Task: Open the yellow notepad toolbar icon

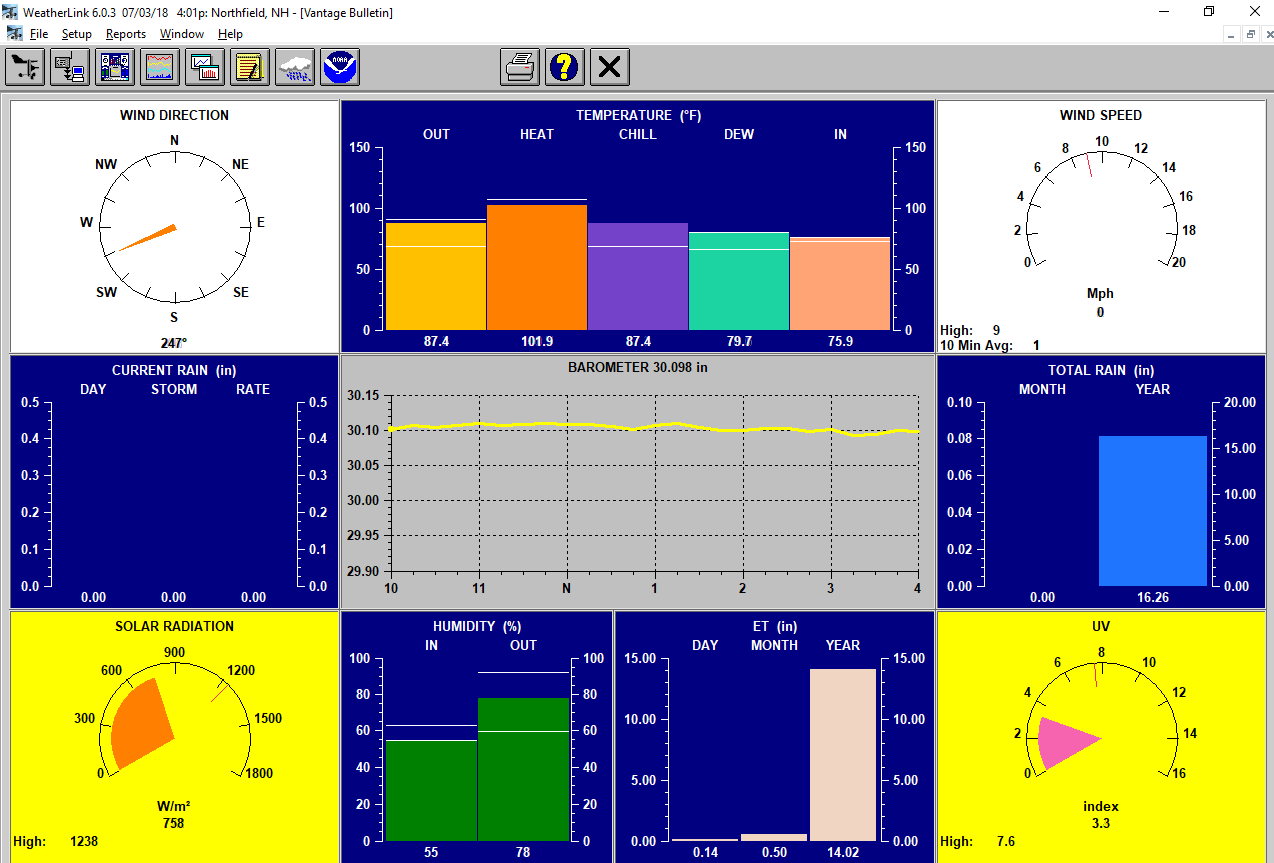Action: (250, 67)
